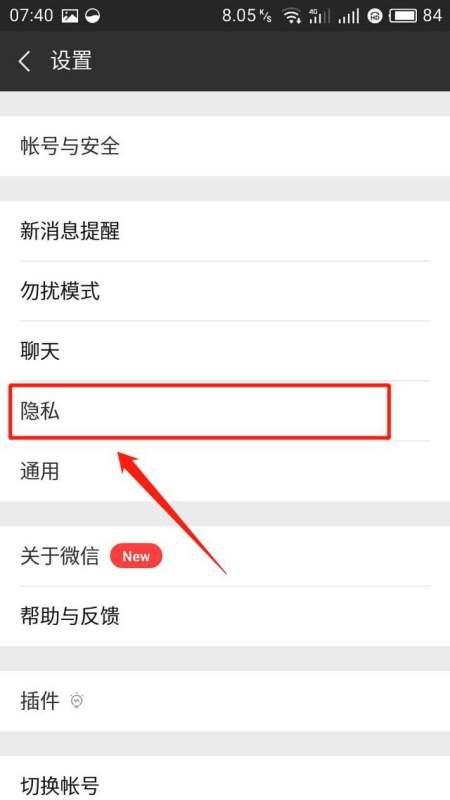Open 关于微信 page
The image size is (450, 800).
point(225,556)
